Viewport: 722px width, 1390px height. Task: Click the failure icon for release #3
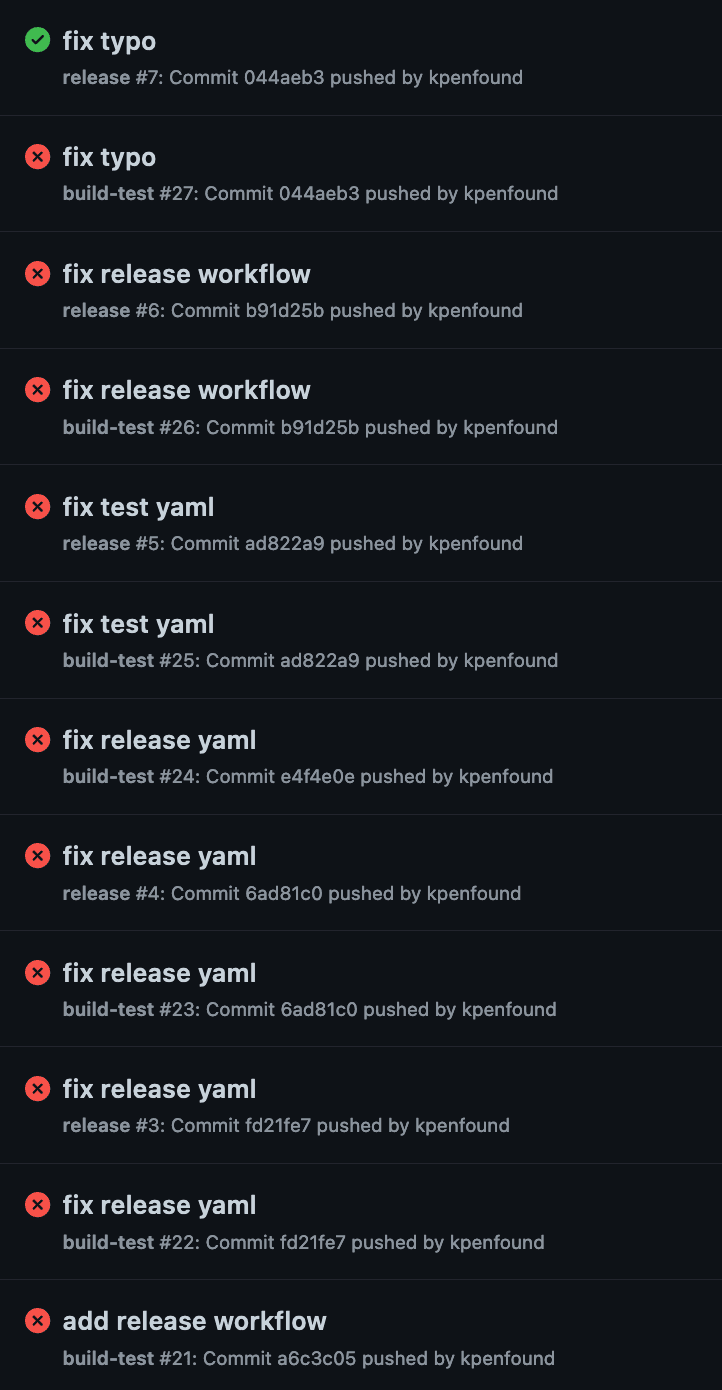[37, 1089]
